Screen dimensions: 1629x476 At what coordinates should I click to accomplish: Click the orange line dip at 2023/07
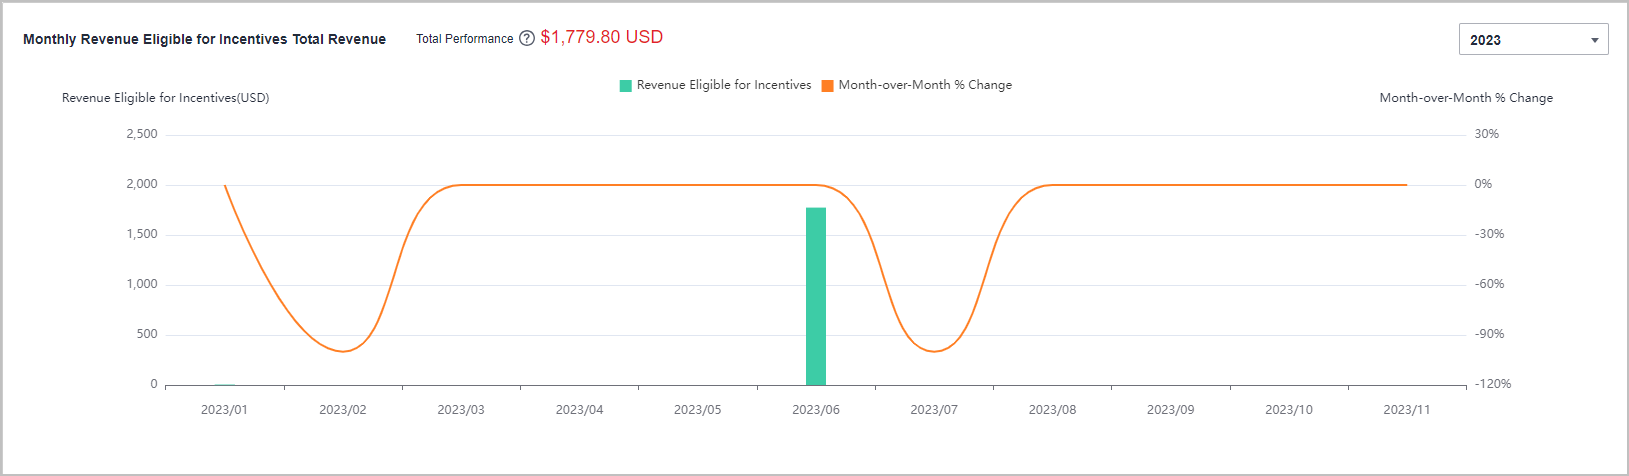tap(934, 351)
